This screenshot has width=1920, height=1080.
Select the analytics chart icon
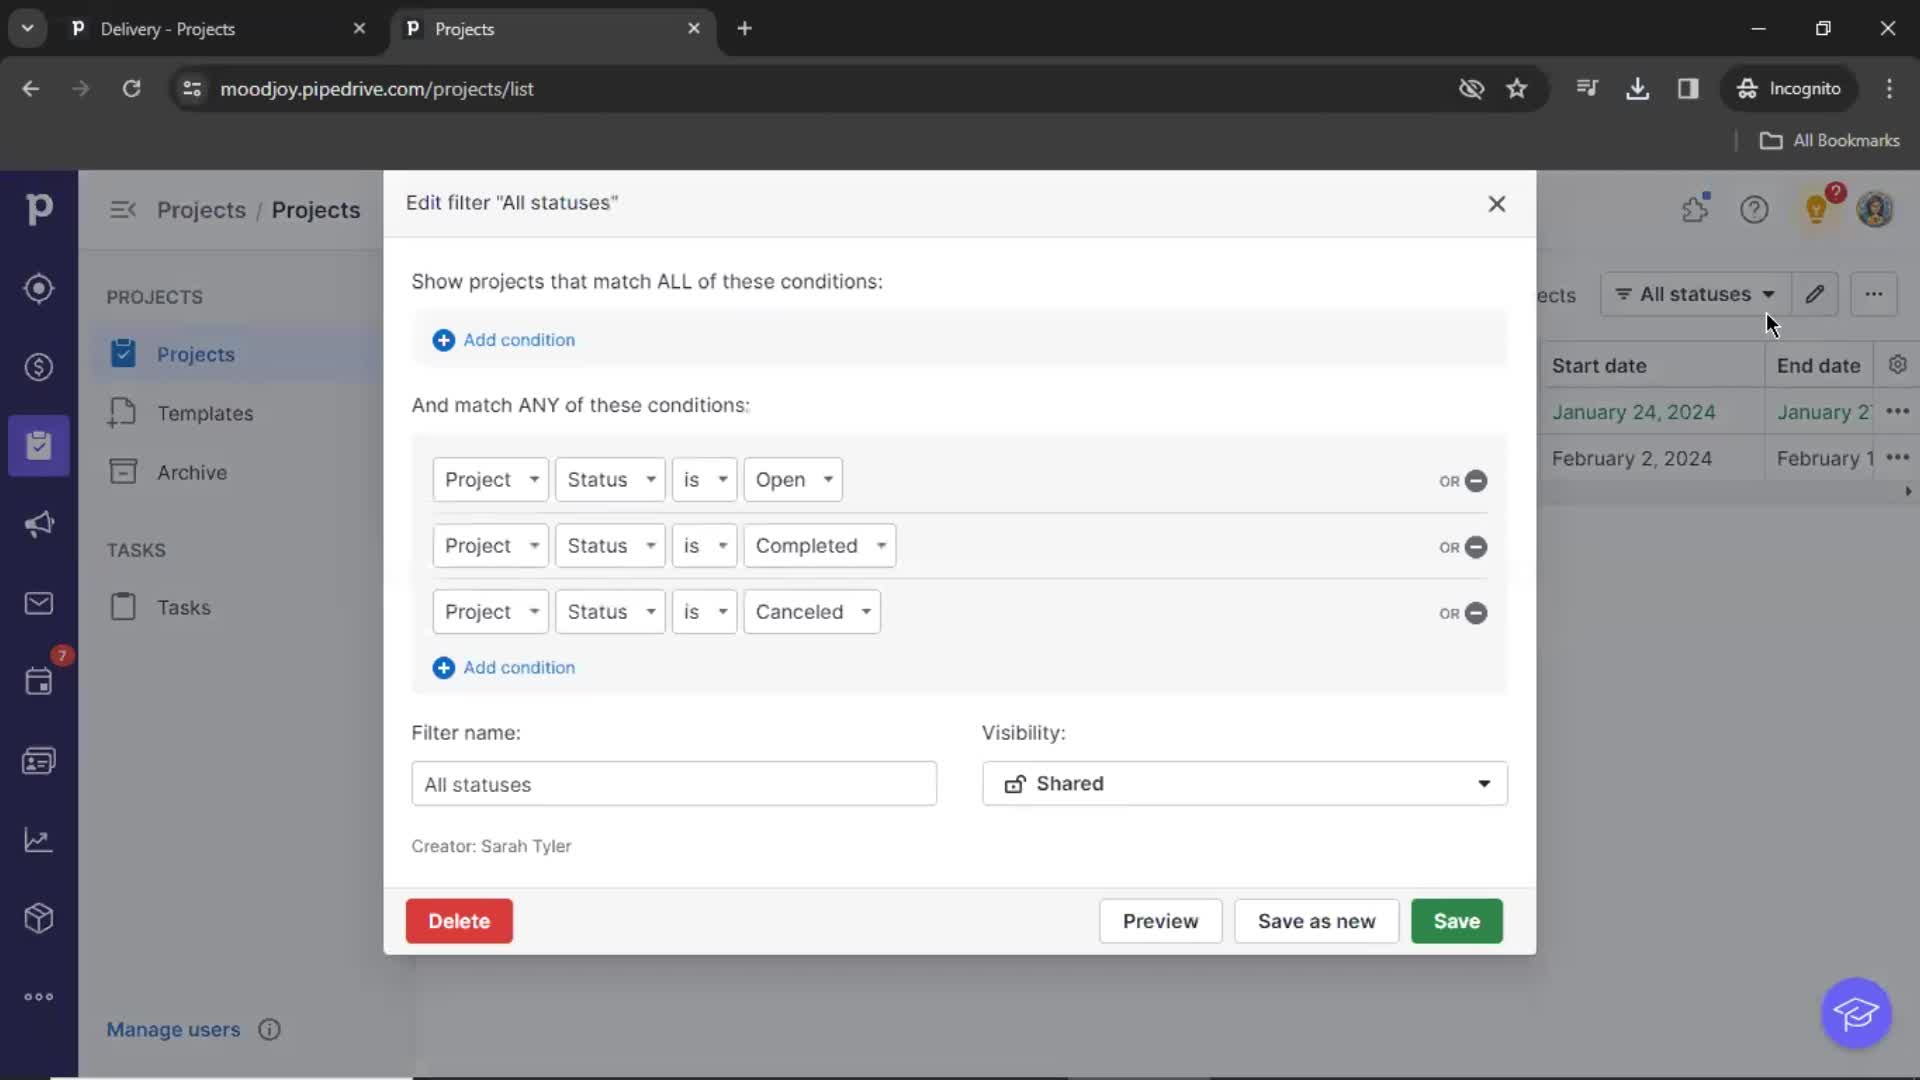[38, 839]
